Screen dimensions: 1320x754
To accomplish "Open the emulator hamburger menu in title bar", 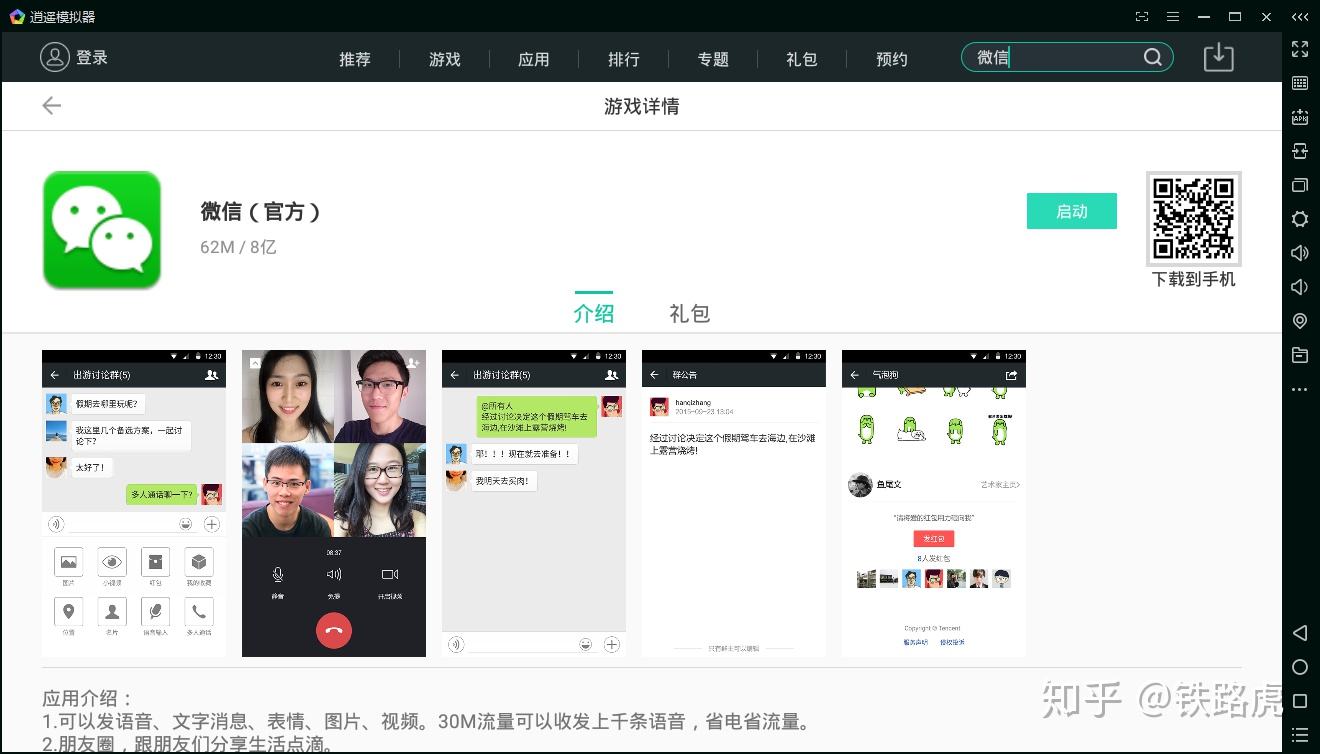I will (x=1173, y=17).
